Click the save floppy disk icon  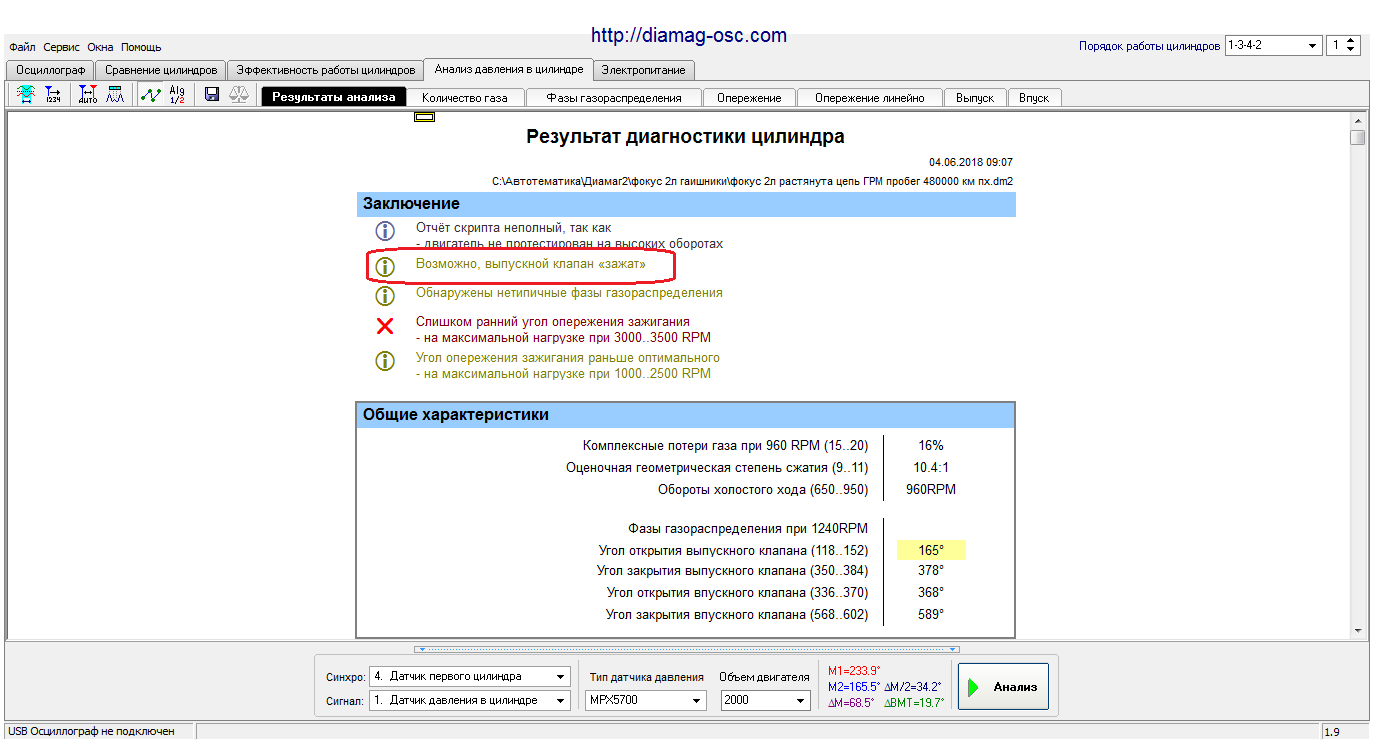[212, 95]
